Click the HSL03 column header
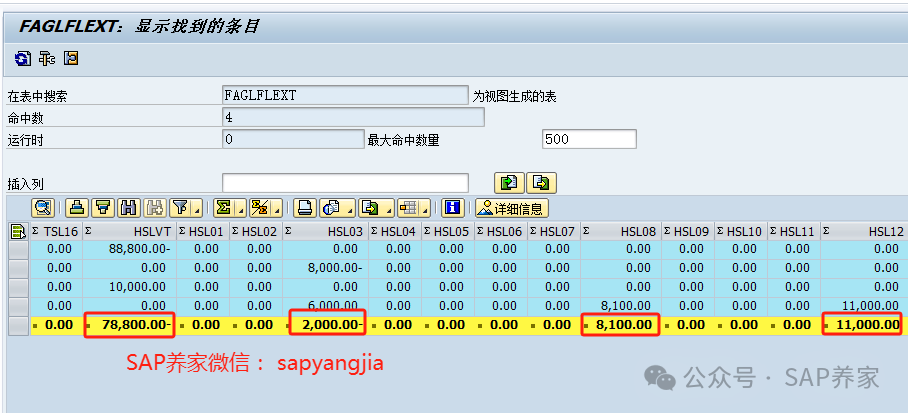This screenshot has width=908, height=413. [x=325, y=232]
